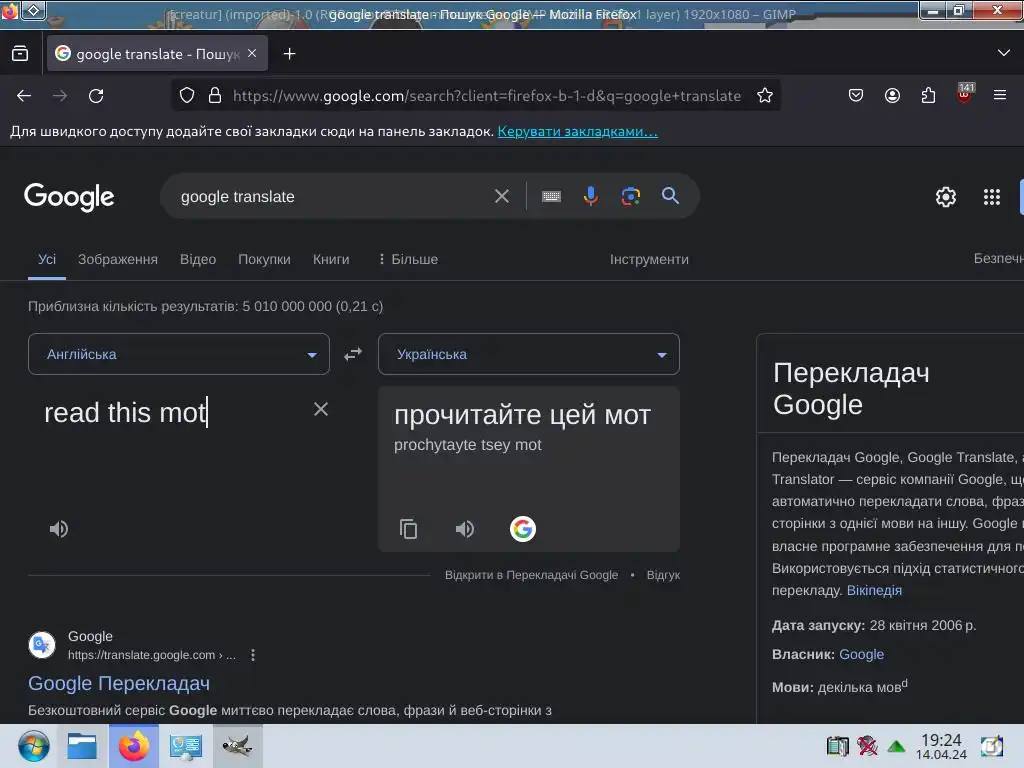Go back using the browser back arrow
The width and height of the screenshot is (1024, 768).
(24, 96)
